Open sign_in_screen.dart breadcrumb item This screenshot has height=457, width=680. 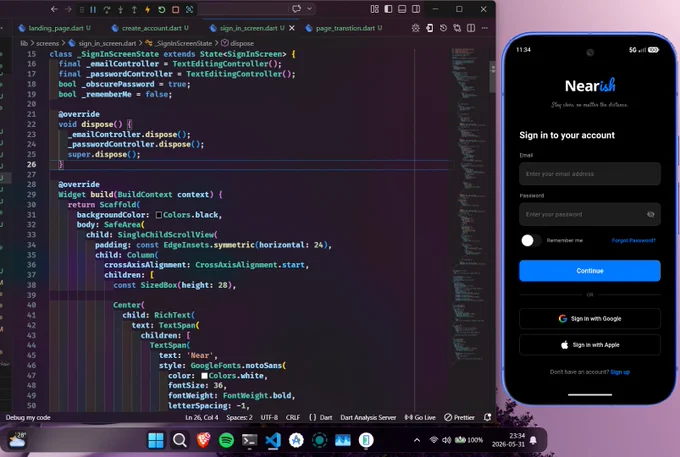click(x=107, y=43)
